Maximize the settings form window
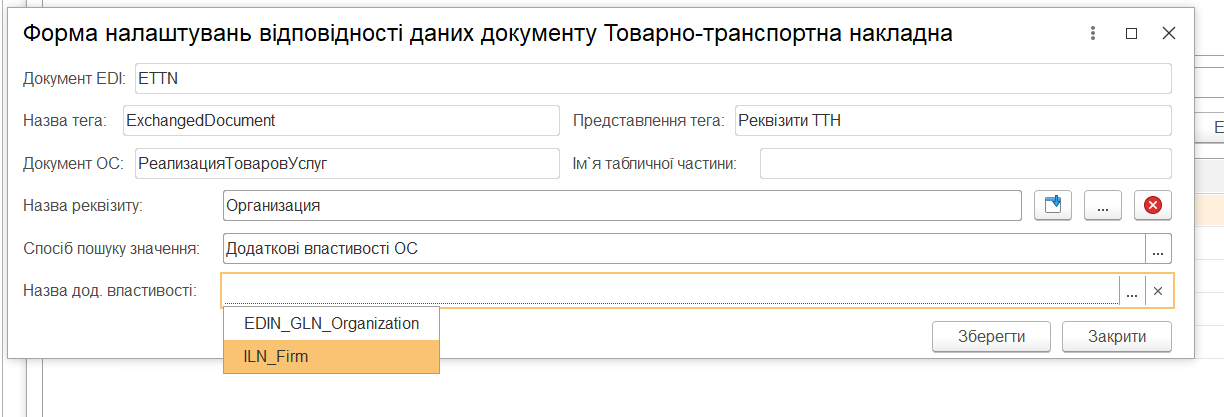Image resolution: width=1224 pixels, height=417 pixels. coord(1131,33)
